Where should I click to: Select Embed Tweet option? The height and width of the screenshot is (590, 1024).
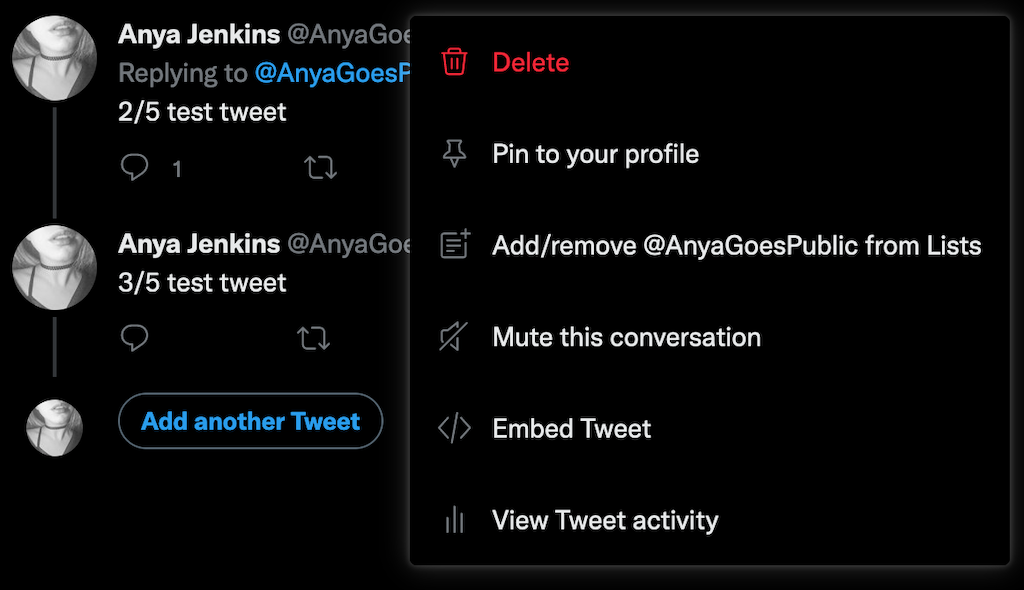571,429
